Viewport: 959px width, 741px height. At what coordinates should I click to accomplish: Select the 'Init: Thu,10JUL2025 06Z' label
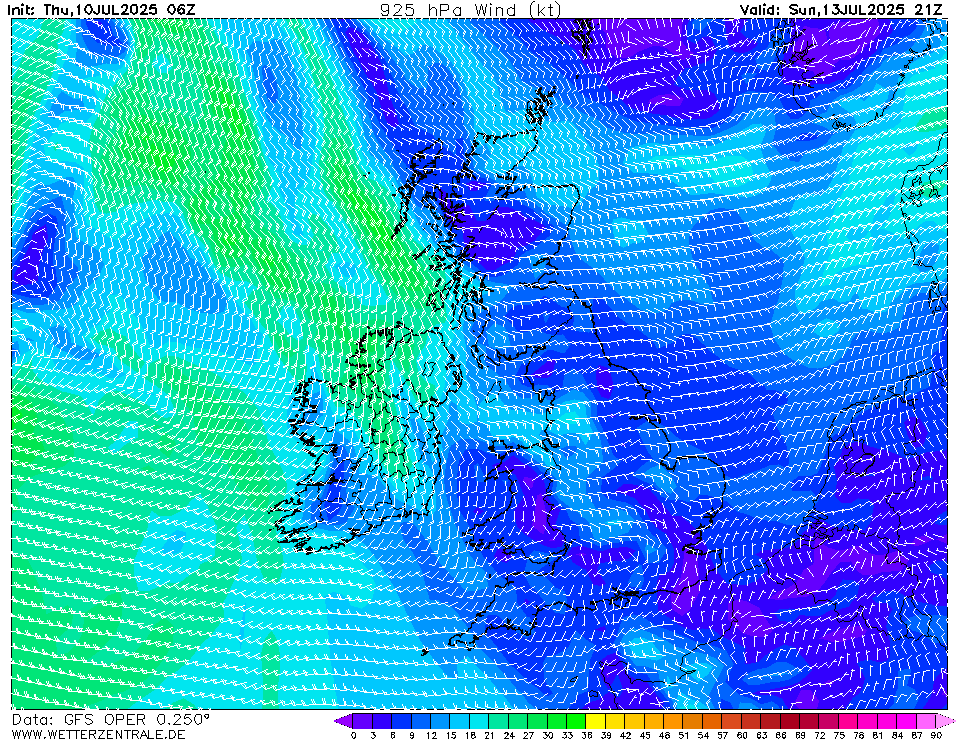coord(102,10)
